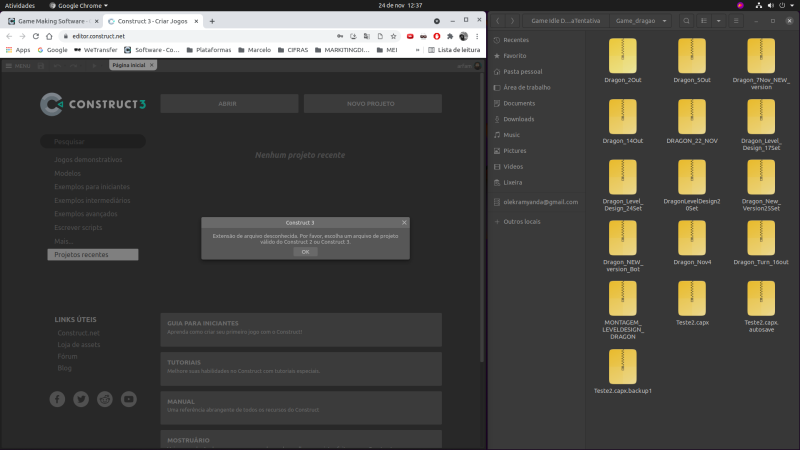
Task: Open search in the file manager
Action: click(686, 21)
